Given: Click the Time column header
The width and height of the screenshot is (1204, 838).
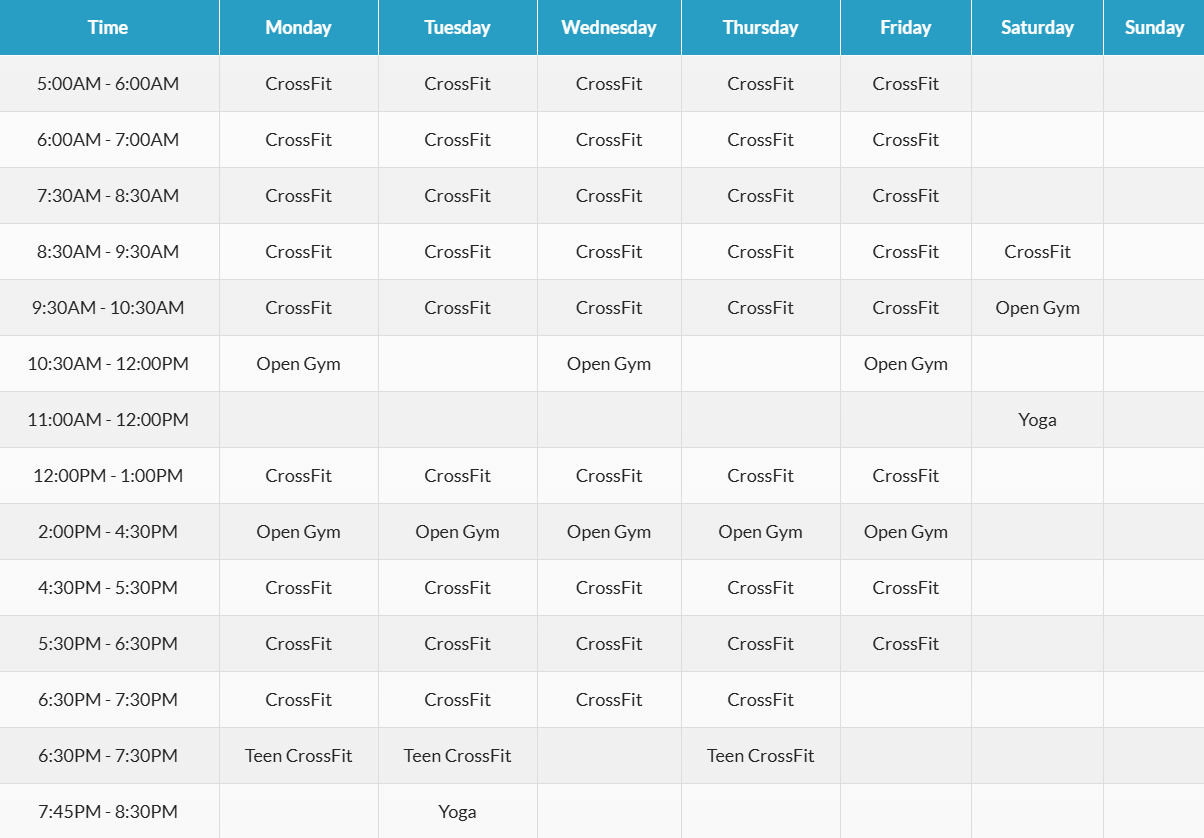Looking at the screenshot, I should (x=108, y=27).
